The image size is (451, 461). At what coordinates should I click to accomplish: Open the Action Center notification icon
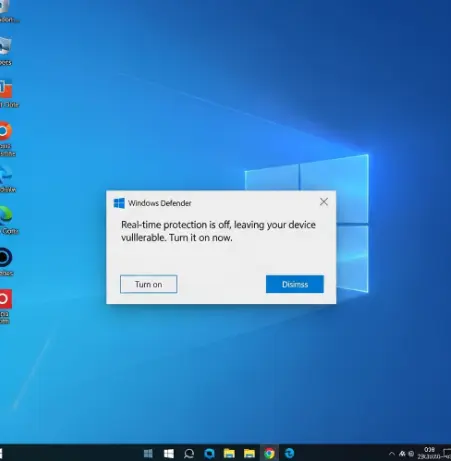click(447, 453)
